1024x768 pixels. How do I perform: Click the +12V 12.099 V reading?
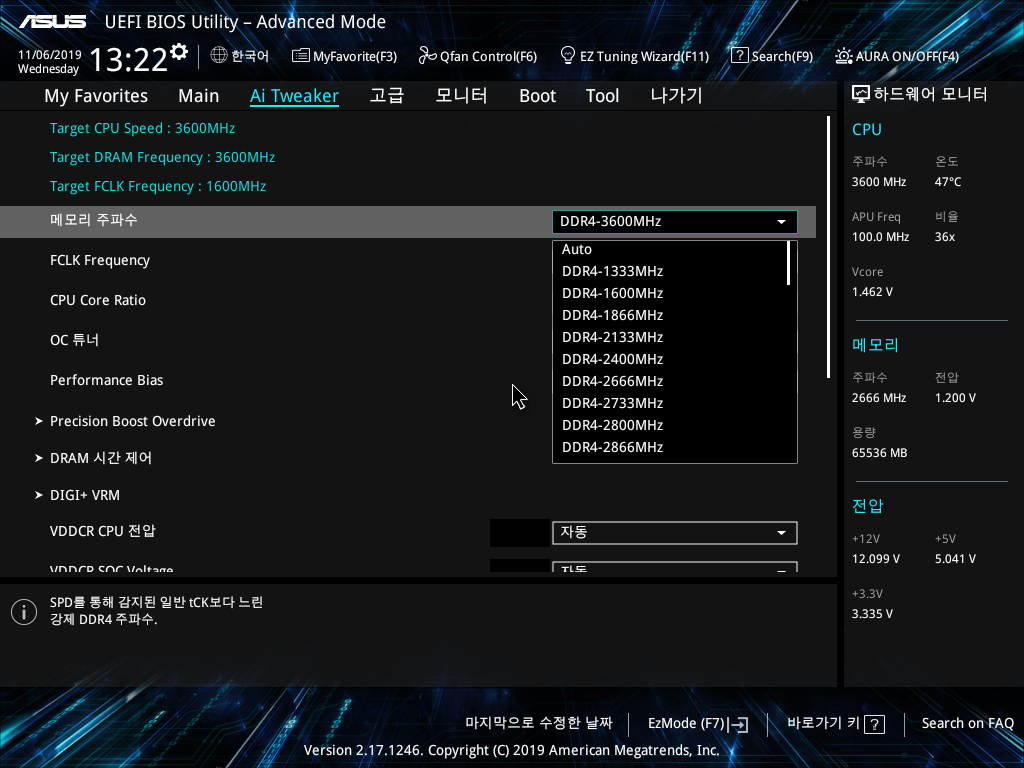(x=876, y=559)
